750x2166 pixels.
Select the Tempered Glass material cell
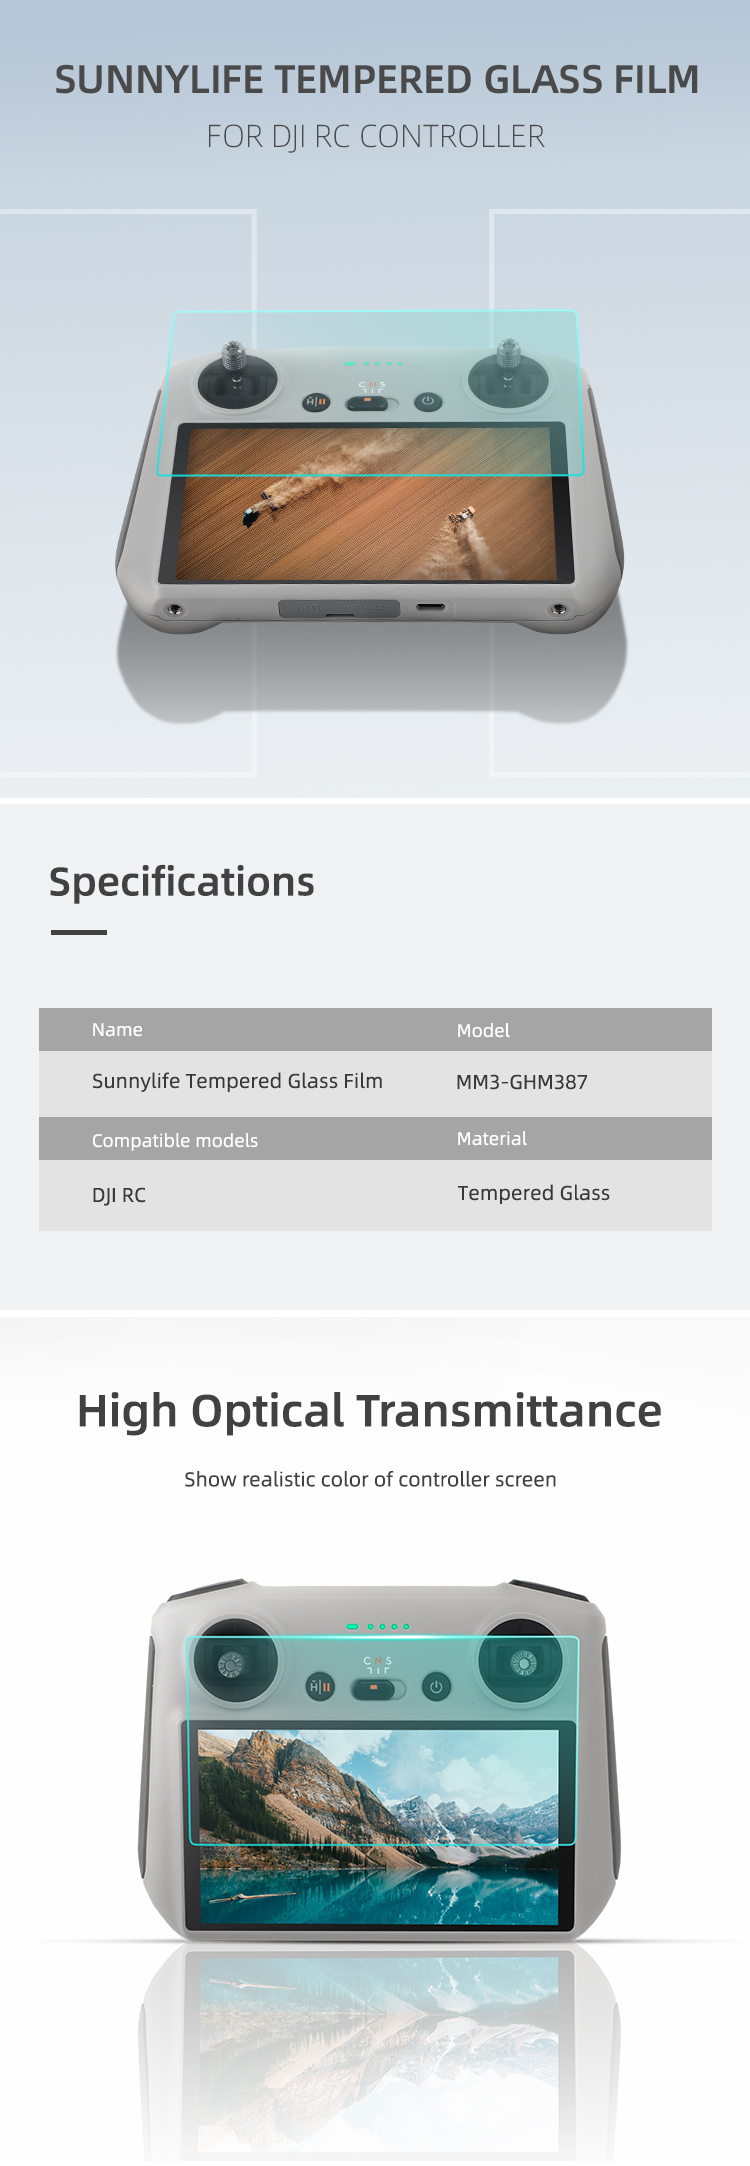click(534, 1193)
